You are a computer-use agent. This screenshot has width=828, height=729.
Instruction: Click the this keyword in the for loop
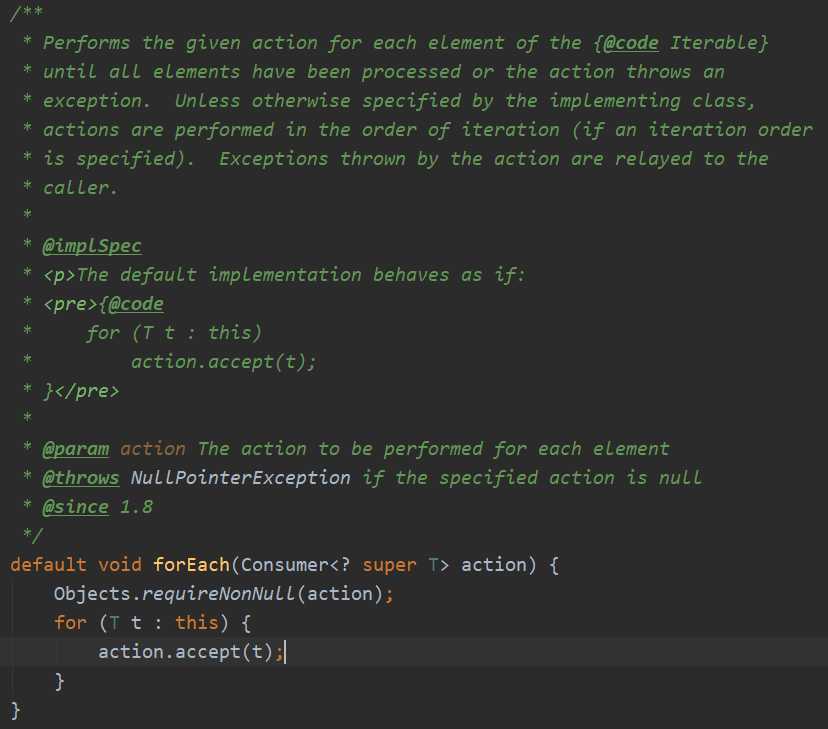coord(196,623)
